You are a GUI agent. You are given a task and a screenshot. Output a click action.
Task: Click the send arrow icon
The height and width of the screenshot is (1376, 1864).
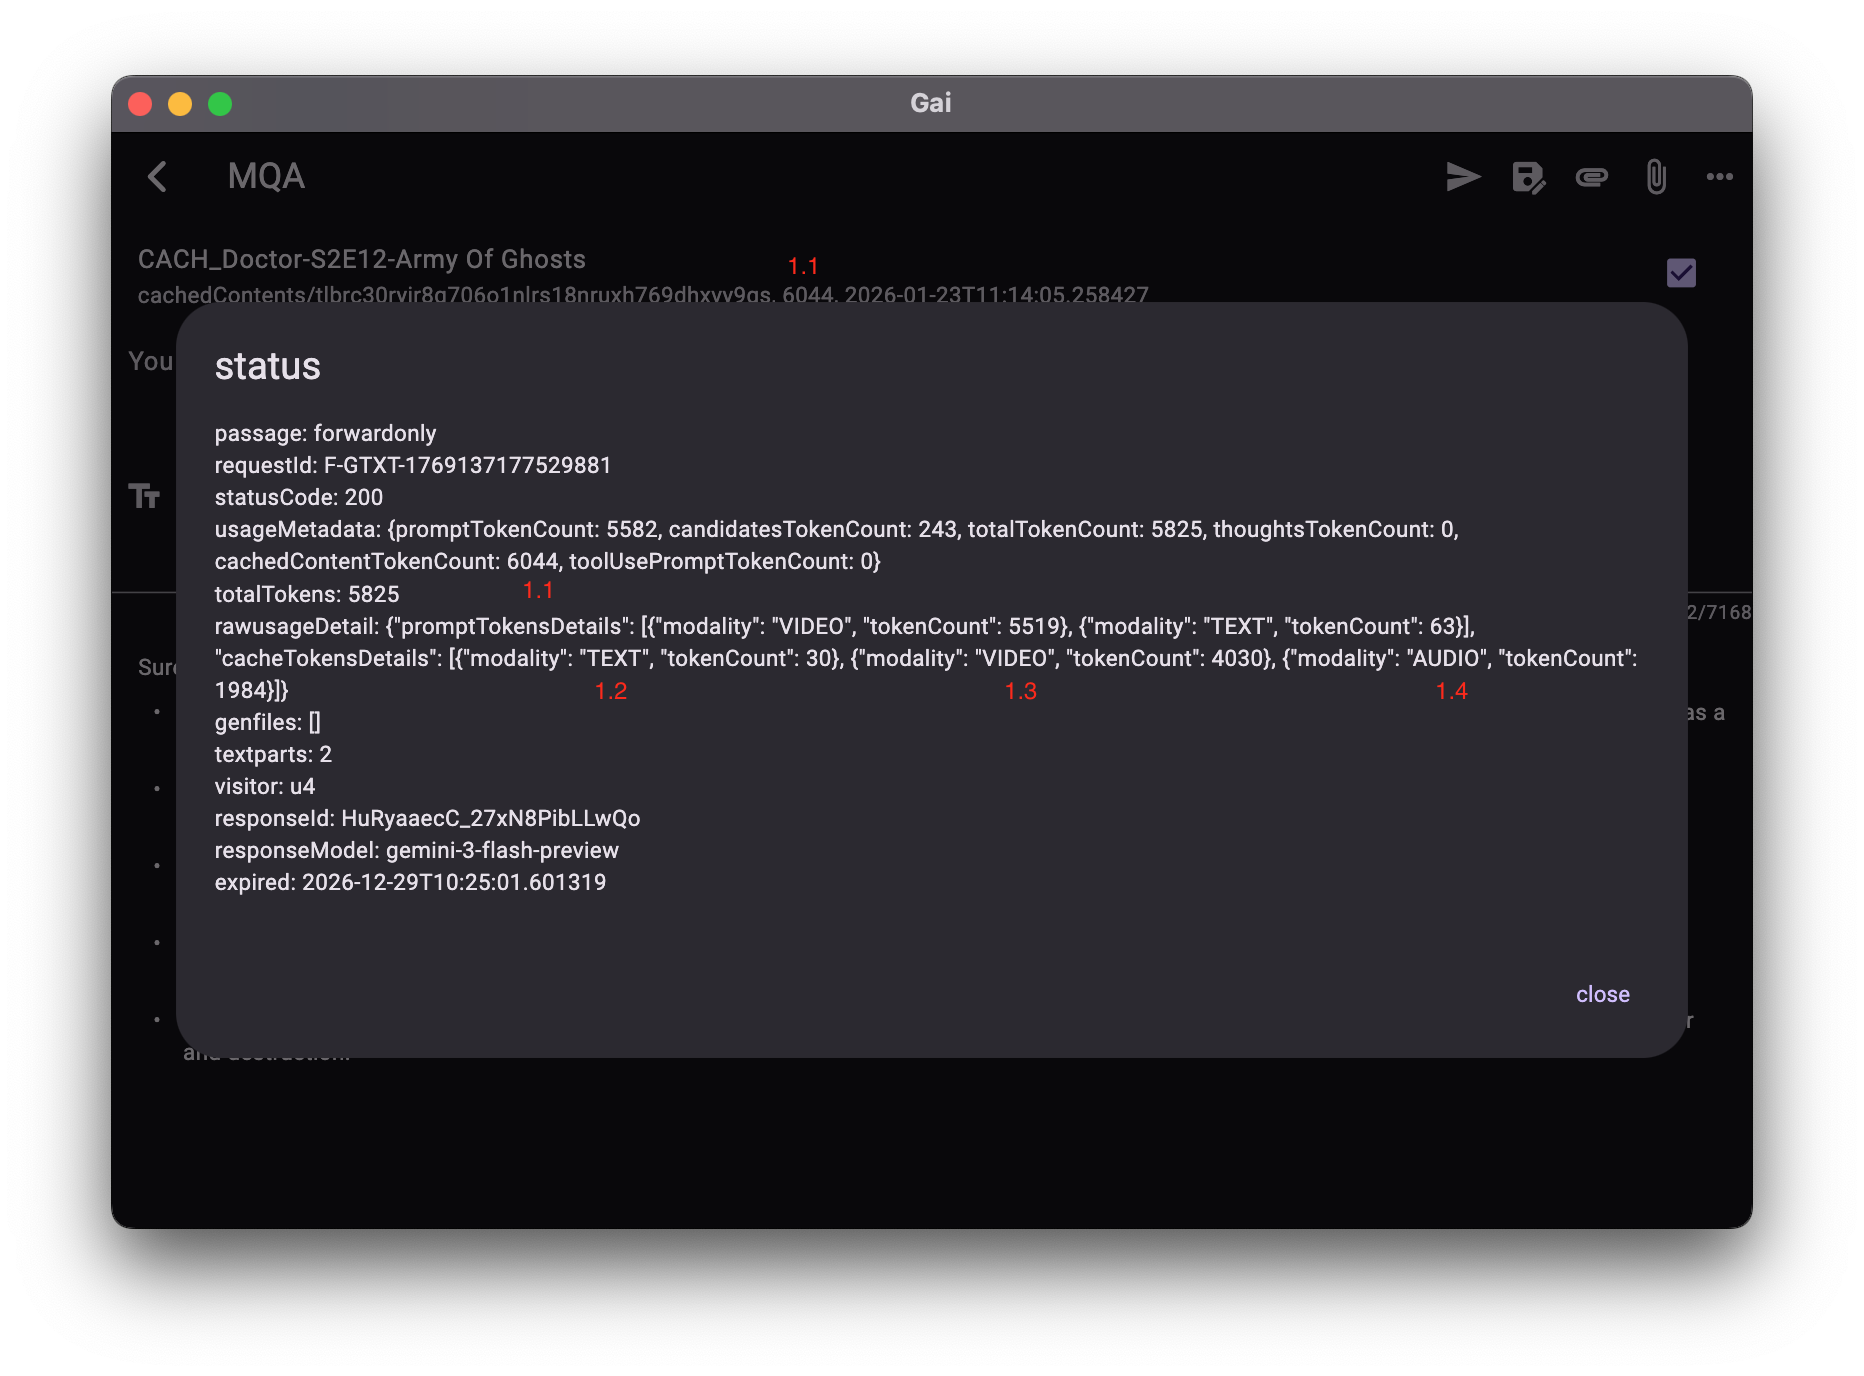coord(1463,177)
